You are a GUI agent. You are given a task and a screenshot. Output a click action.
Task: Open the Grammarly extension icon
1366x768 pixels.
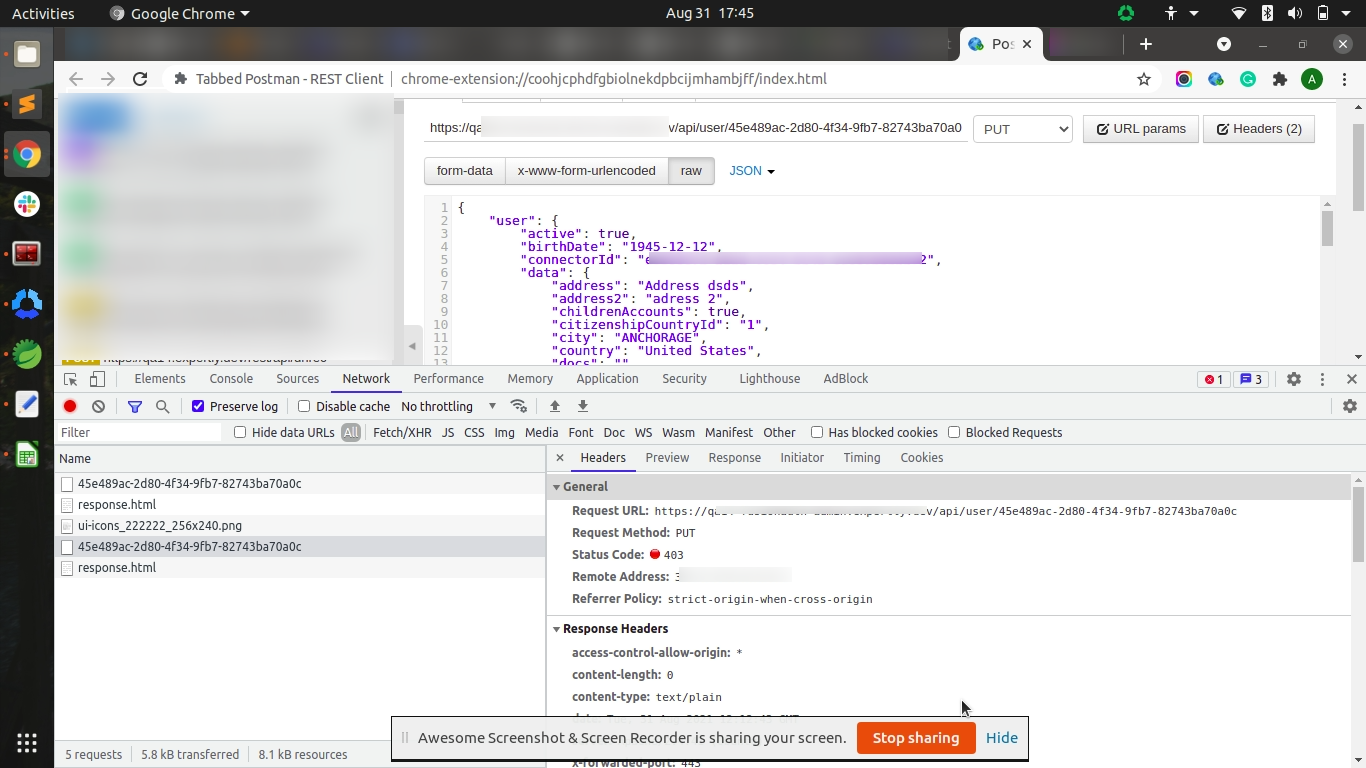1248,79
